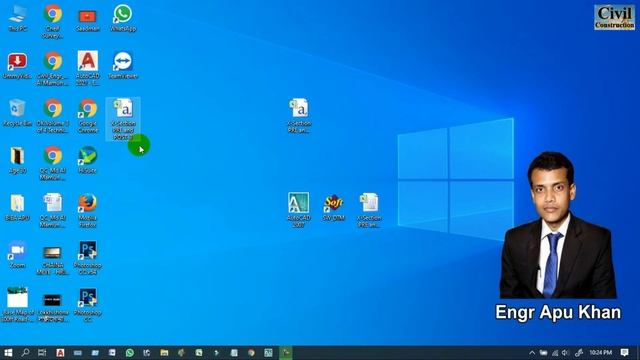Open the WhatsApp desktop shortcut

(x=123, y=18)
